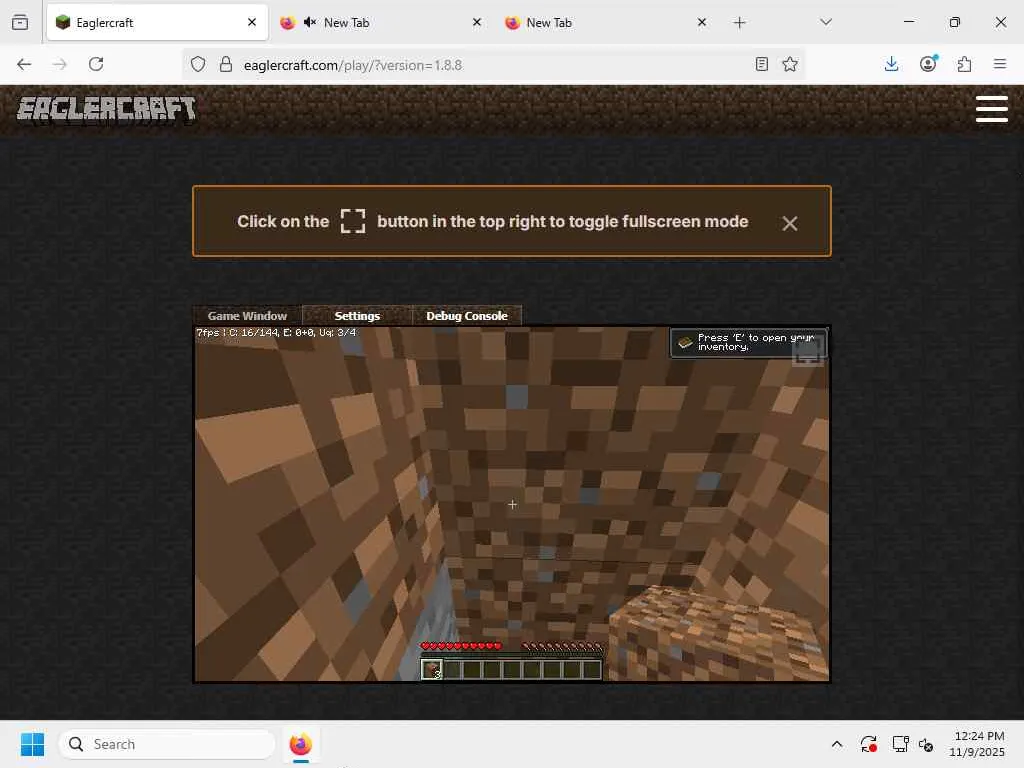
Task: Toggle fullscreen with the game corner button
Action: pos(808,353)
